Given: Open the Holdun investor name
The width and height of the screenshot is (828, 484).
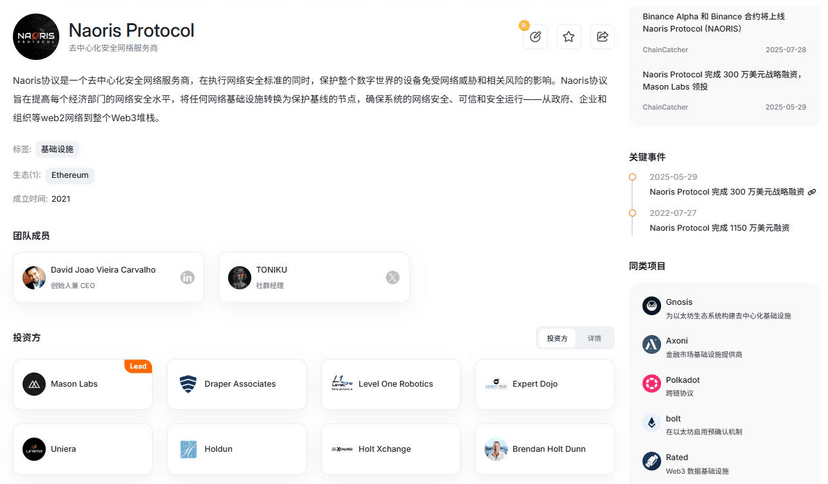Looking at the screenshot, I should point(218,449).
